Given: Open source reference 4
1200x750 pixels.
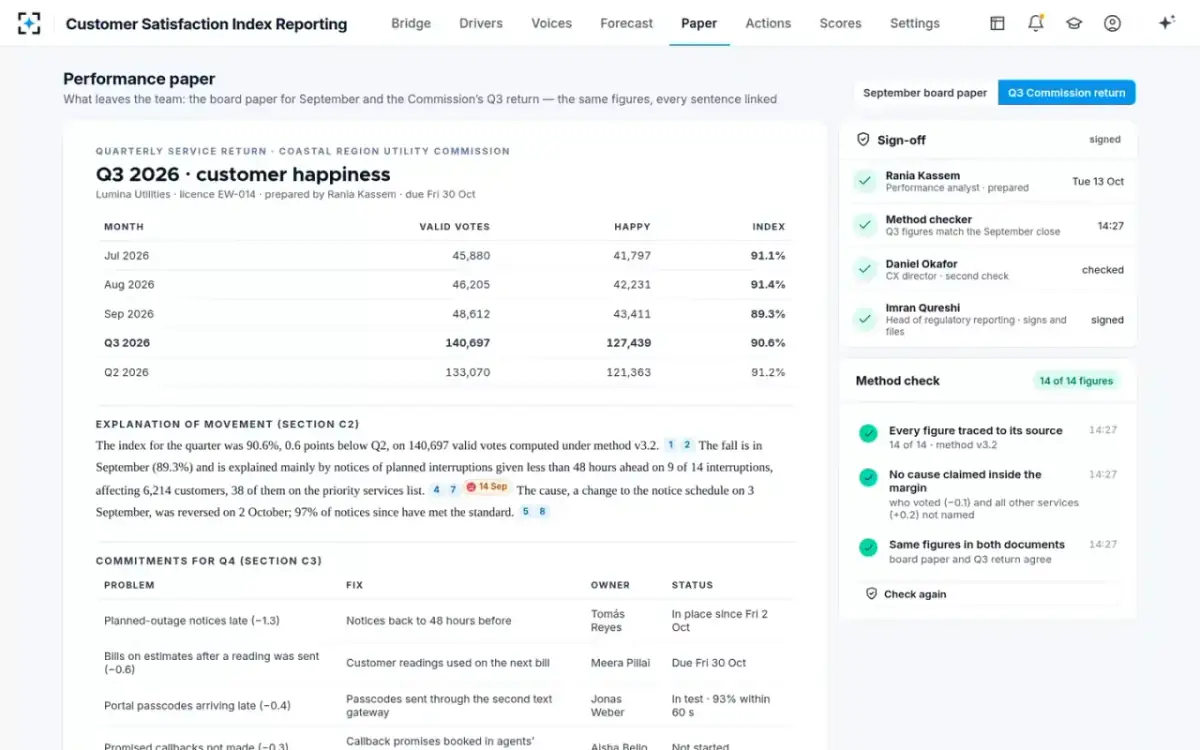Looking at the screenshot, I should tap(436, 489).
